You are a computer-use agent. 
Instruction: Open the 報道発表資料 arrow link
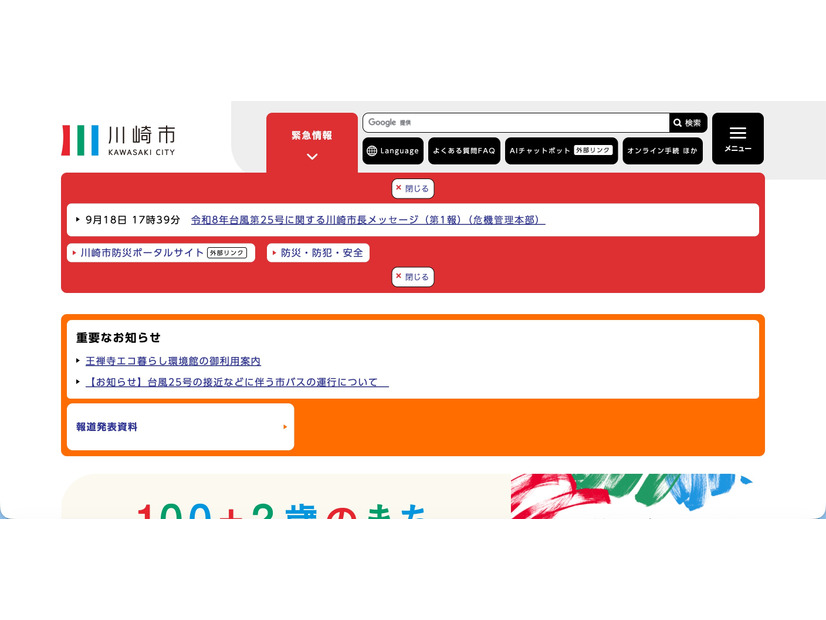180,427
